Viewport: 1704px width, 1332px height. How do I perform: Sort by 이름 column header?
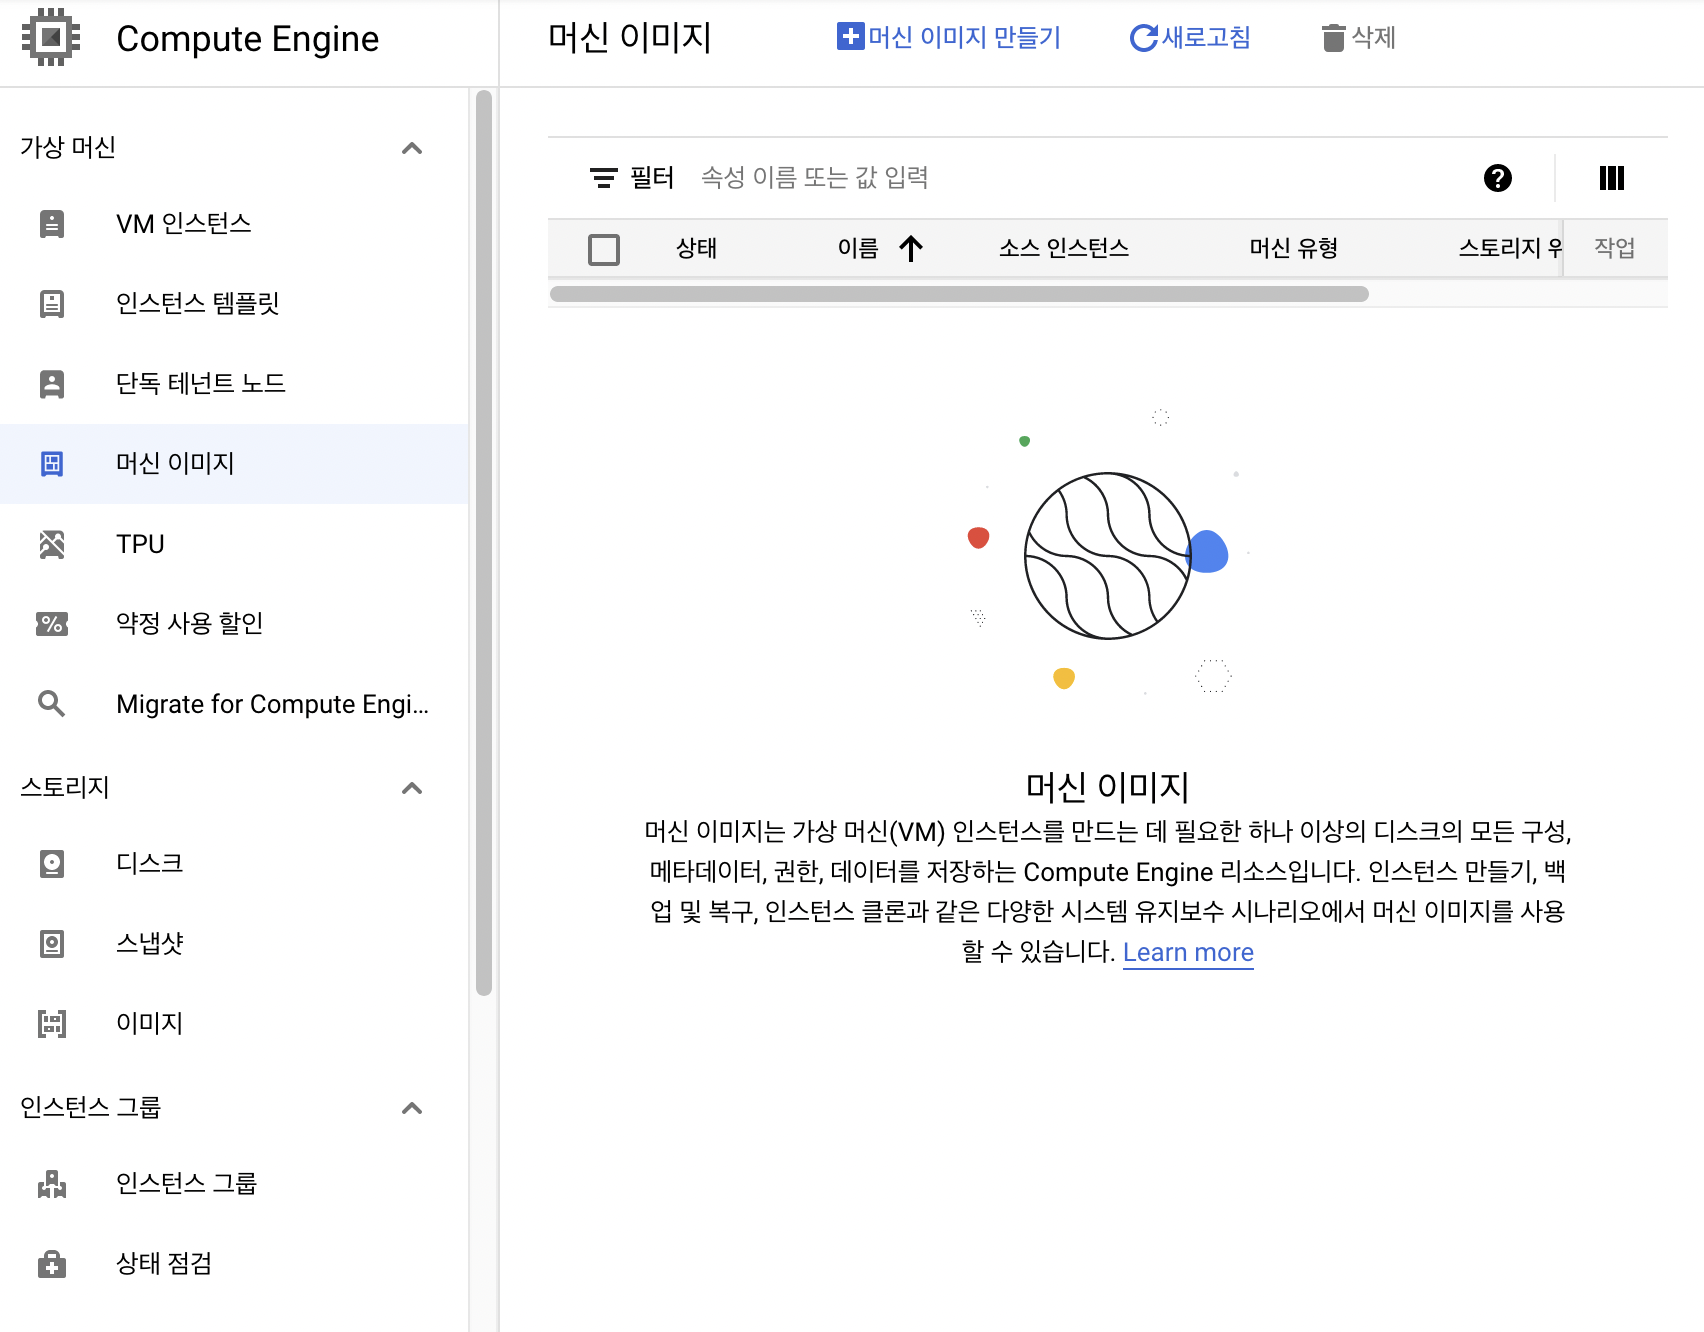[858, 248]
